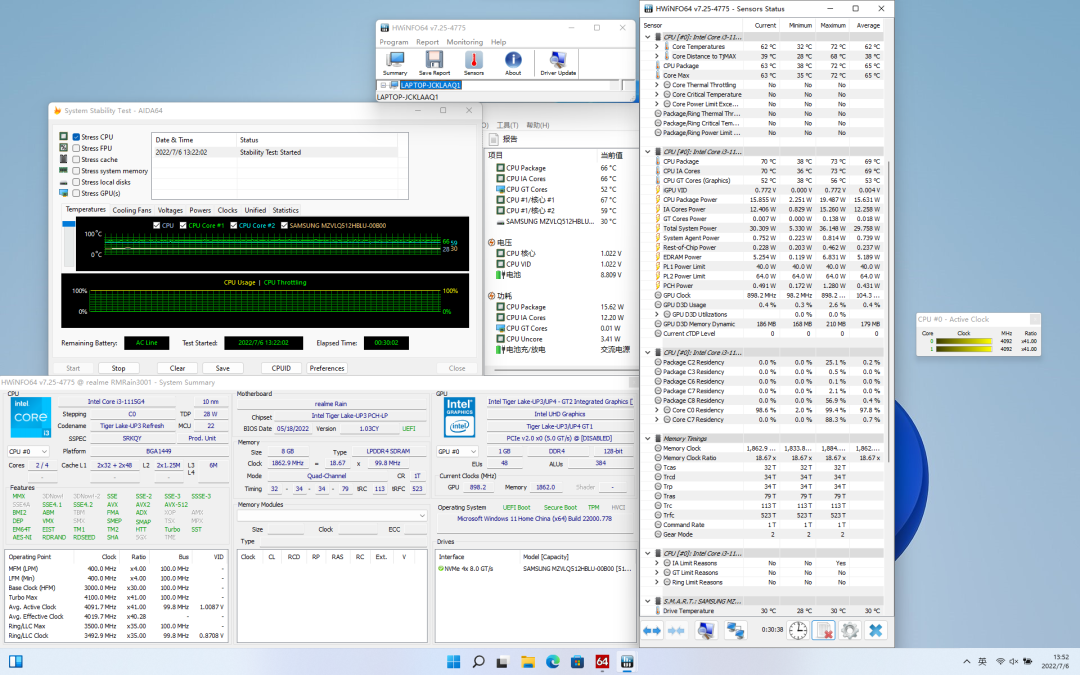Open the Monitoring menu in HWiNFO64
Screen dimensions: 1080x675
pos(464,42)
